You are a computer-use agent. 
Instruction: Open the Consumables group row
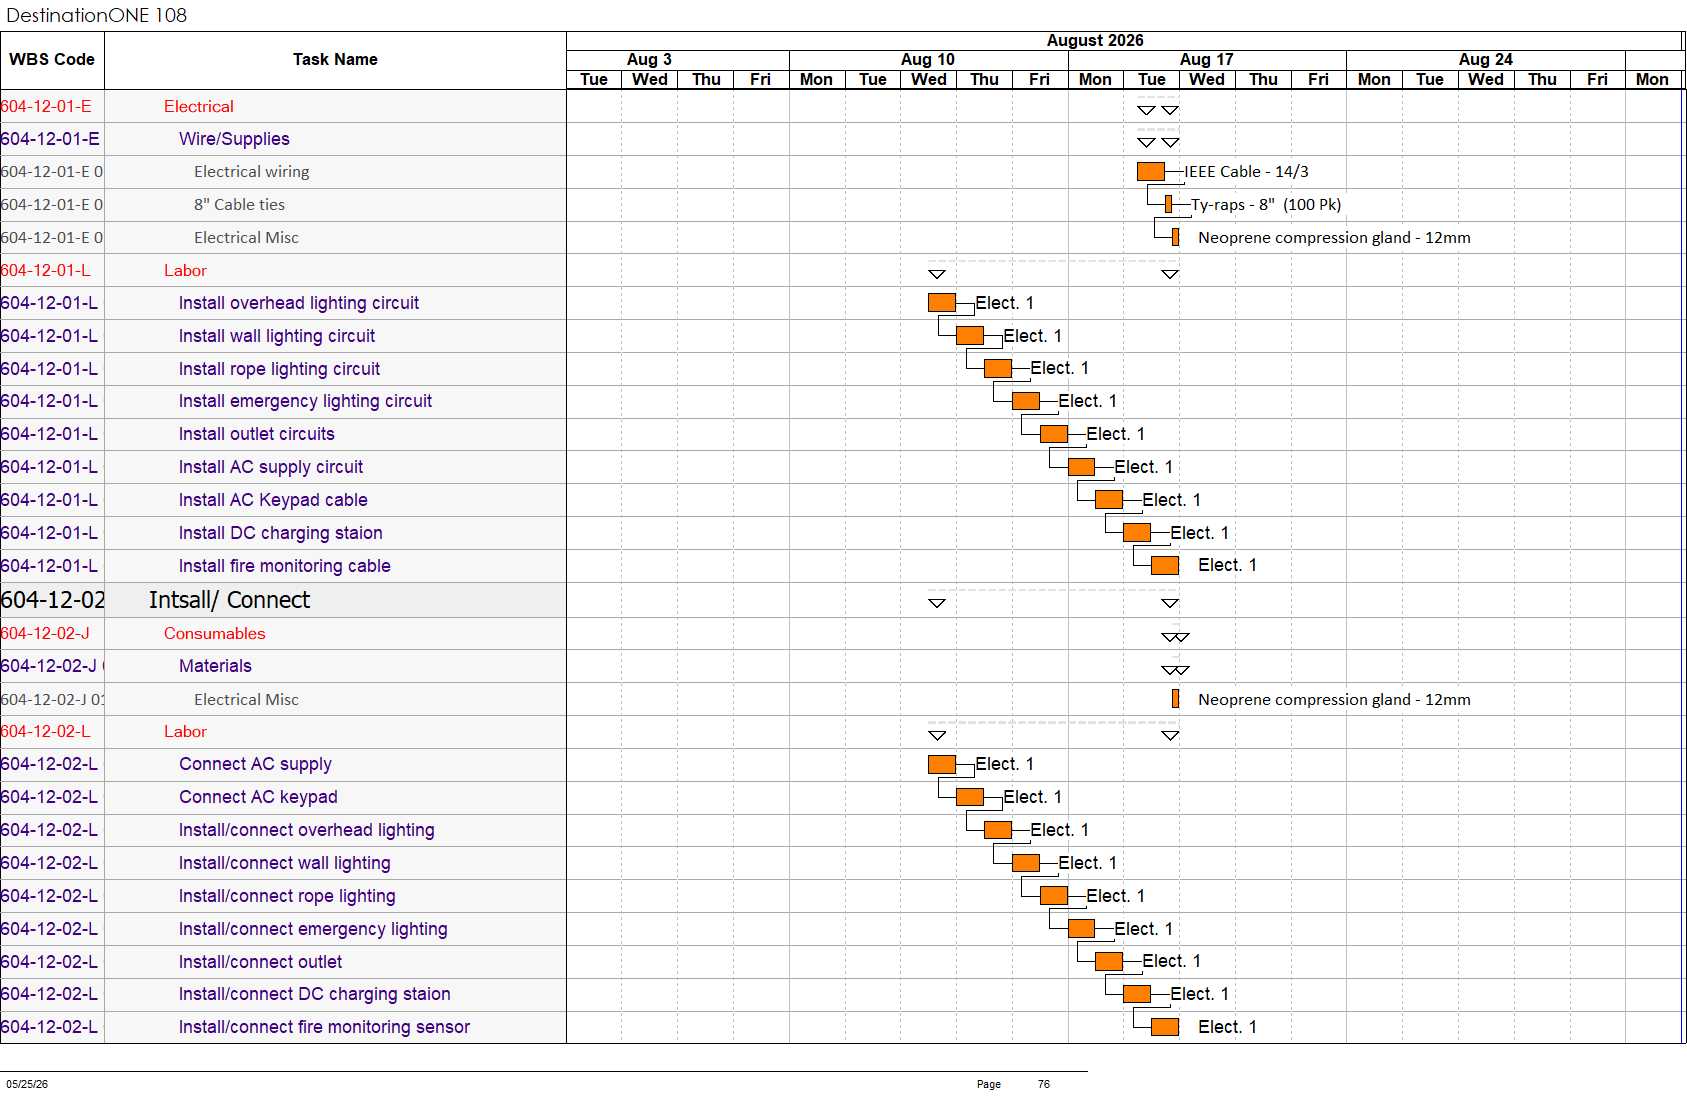[214, 634]
